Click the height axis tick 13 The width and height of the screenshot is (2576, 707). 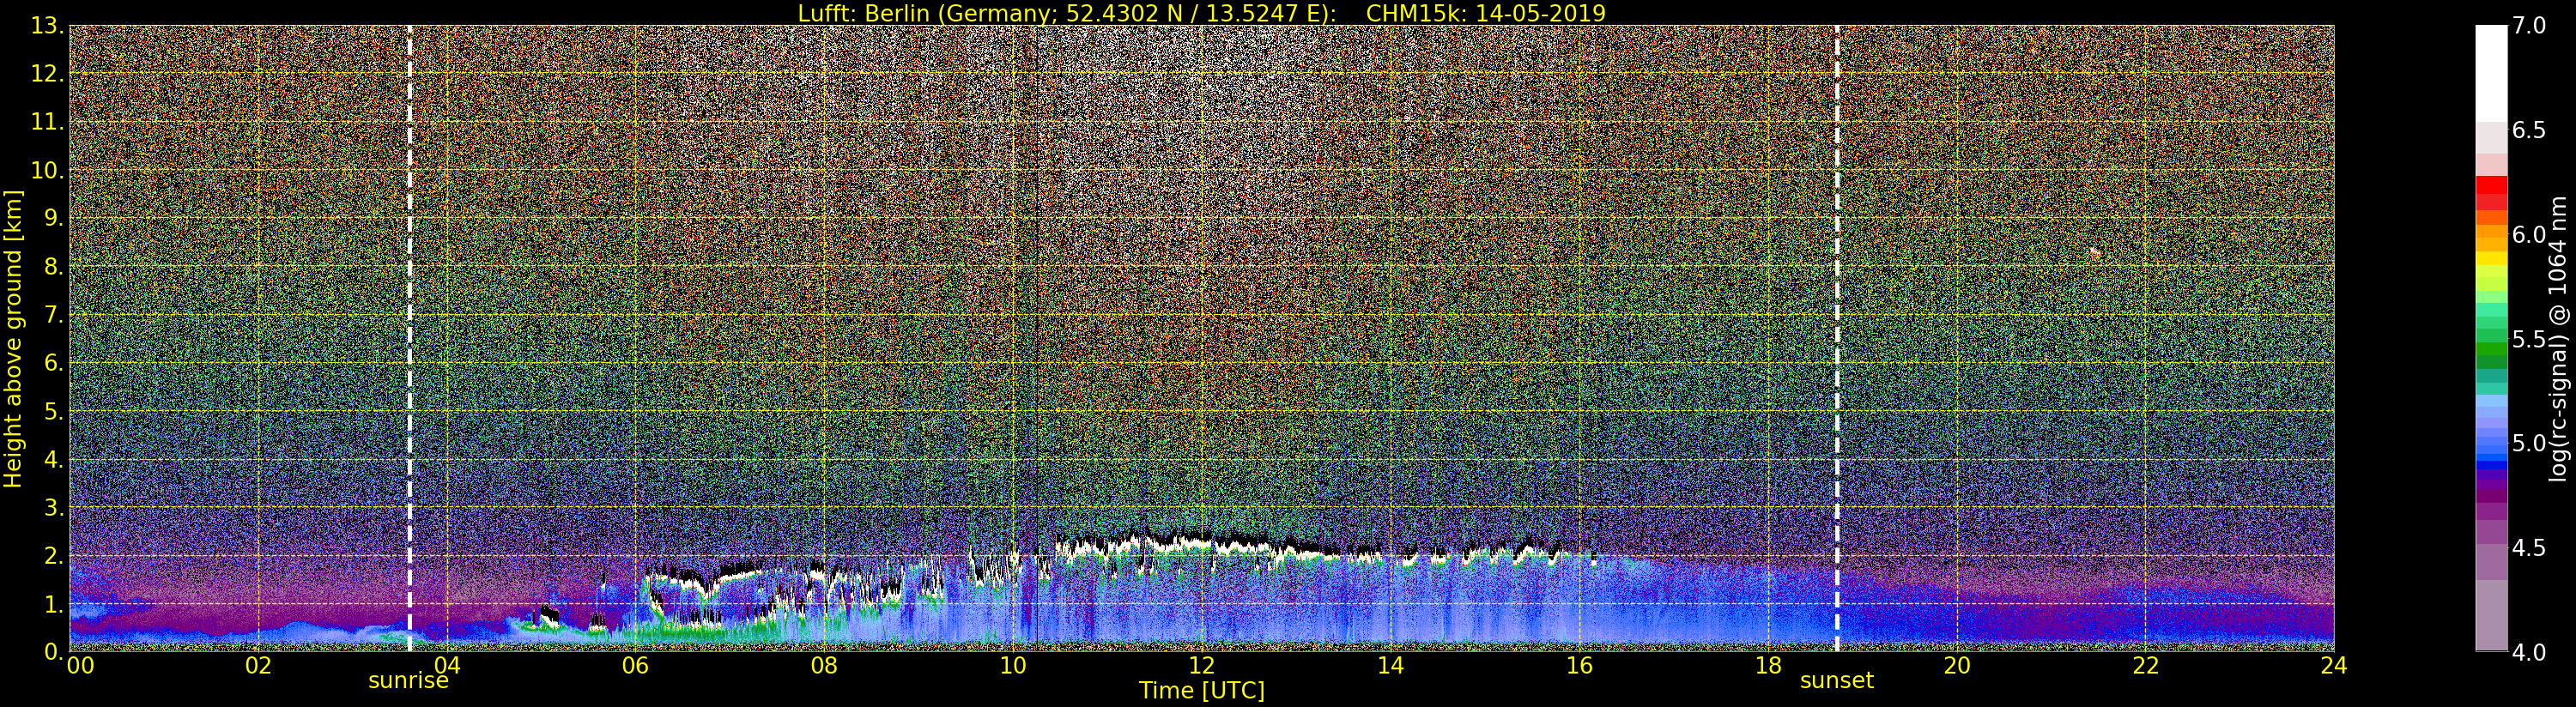pos(48,26)
